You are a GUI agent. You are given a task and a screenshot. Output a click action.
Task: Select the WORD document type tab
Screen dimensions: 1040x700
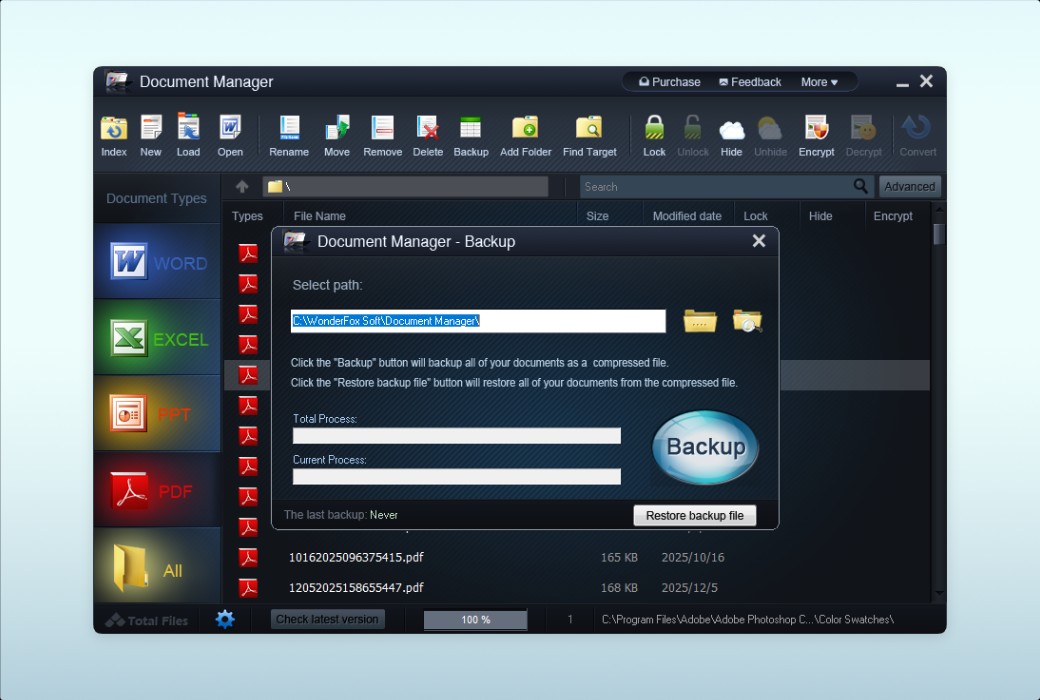[x=157, y=262]
